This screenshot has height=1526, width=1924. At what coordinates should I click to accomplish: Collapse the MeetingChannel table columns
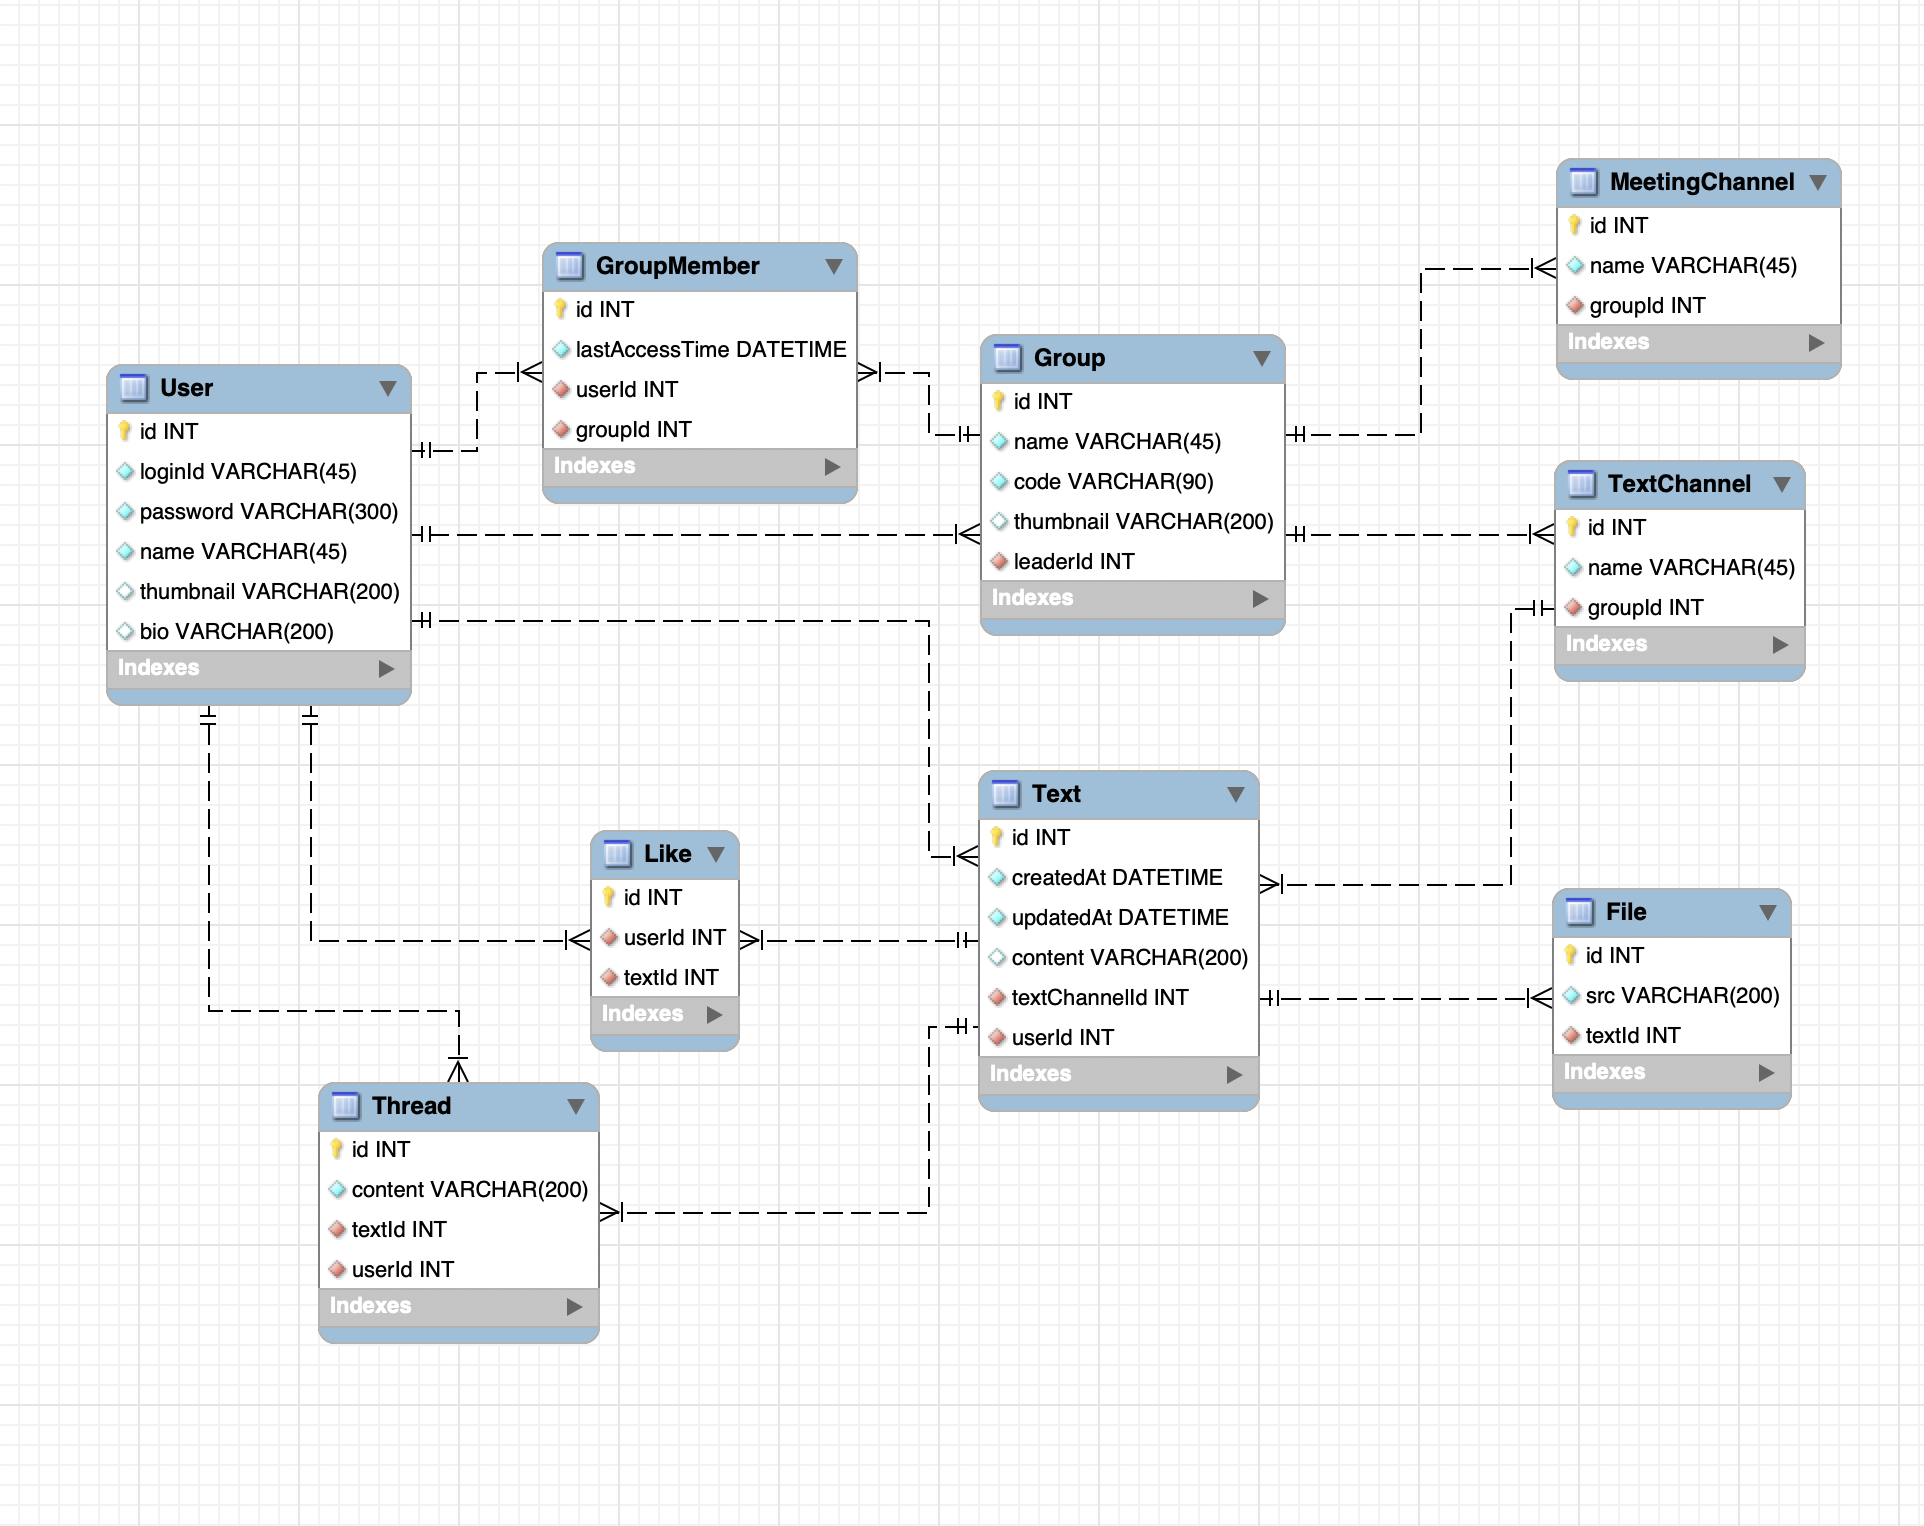(x=1818, y=182)
